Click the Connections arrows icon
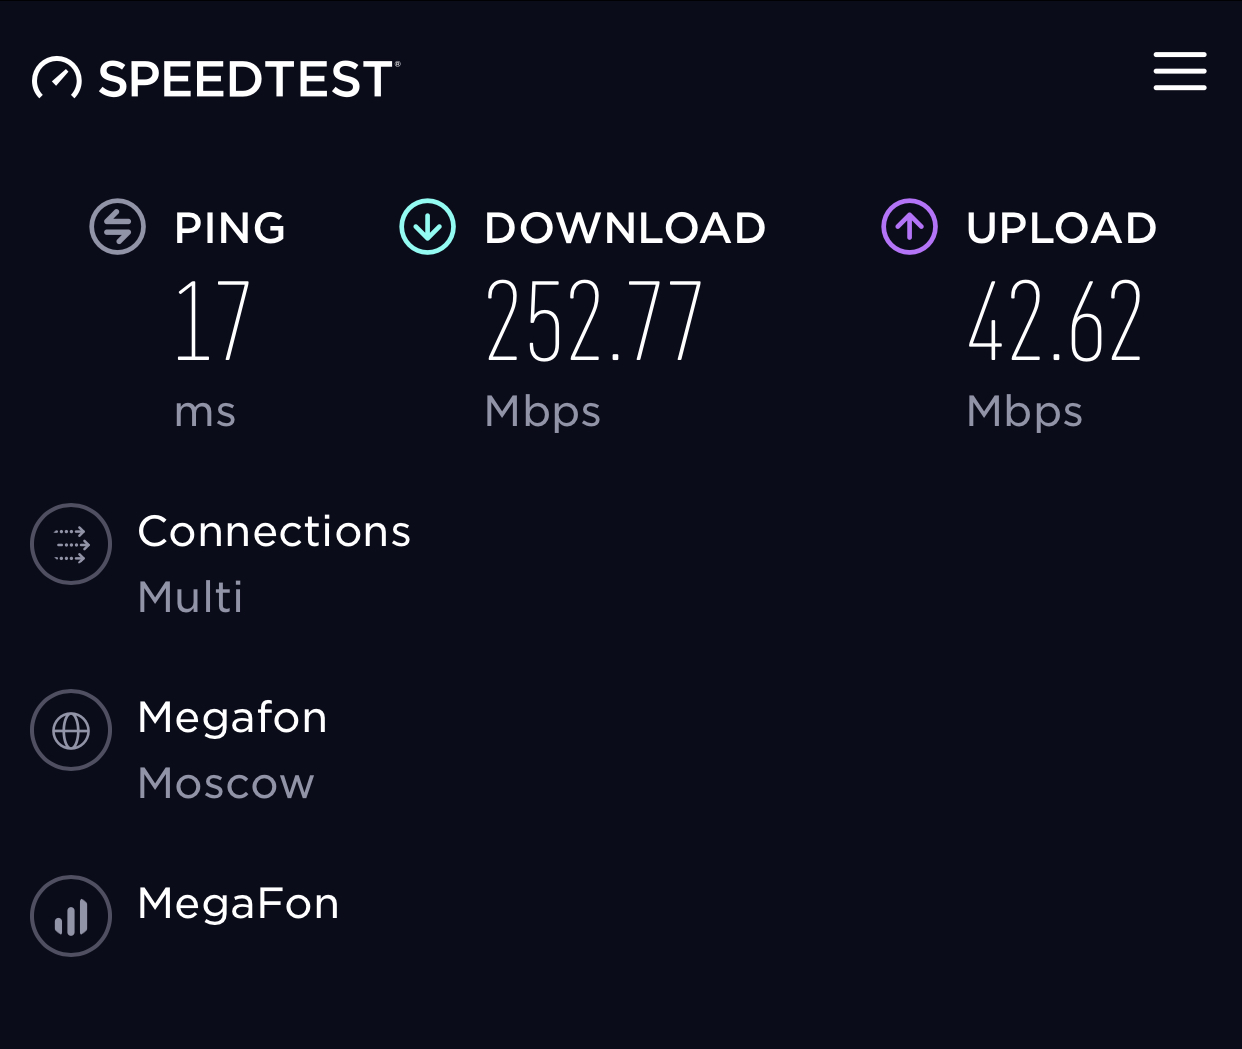This screenshot has width=1242, height=1049. (71, 544)
